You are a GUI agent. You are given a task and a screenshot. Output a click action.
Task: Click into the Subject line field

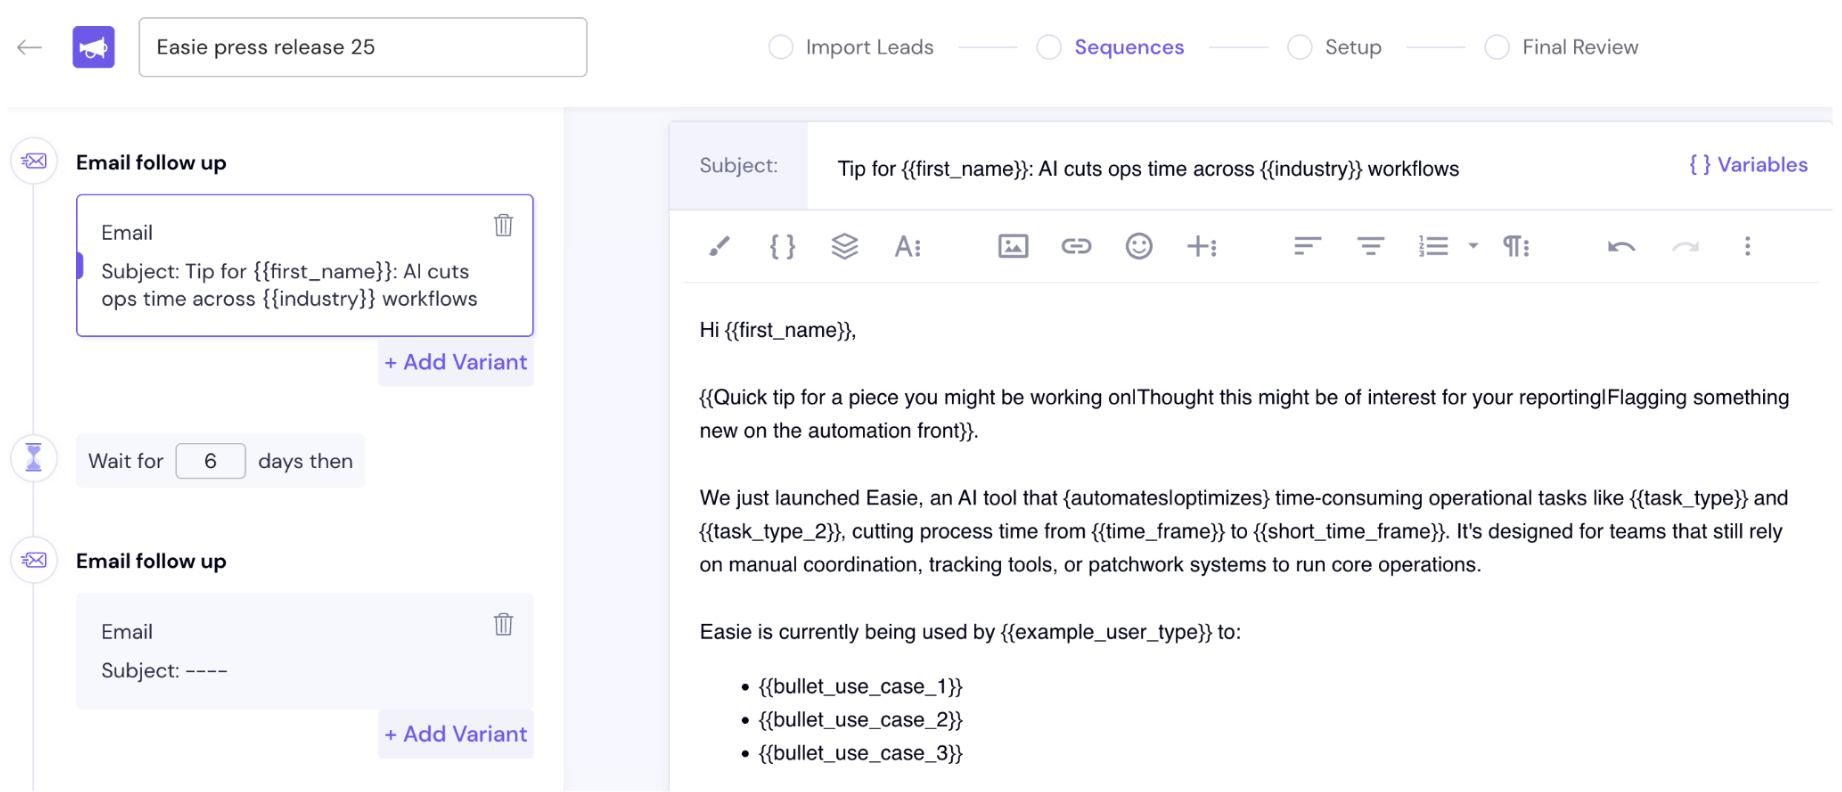coord(1148,168)
